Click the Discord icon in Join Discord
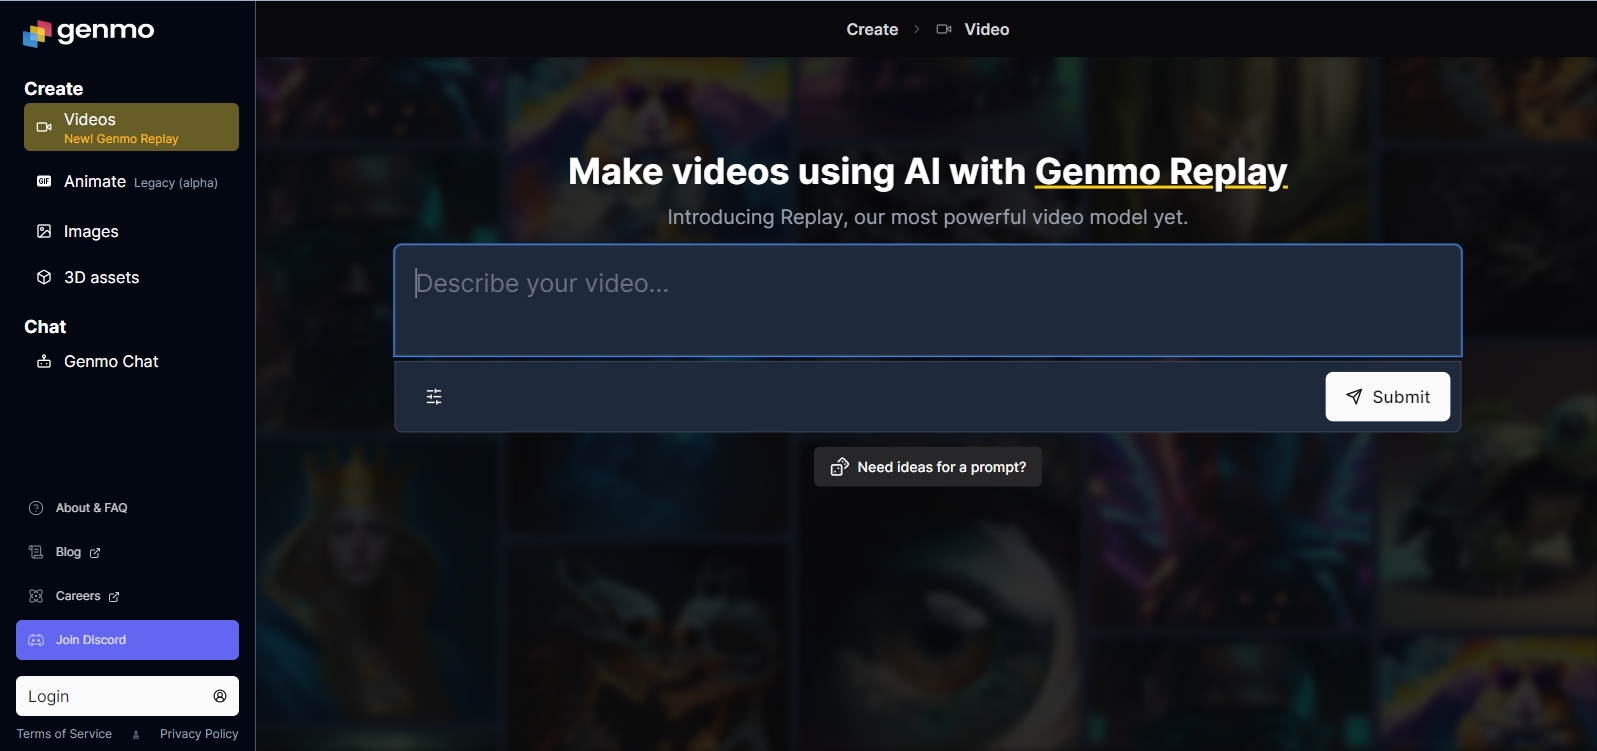 (36, 640)
